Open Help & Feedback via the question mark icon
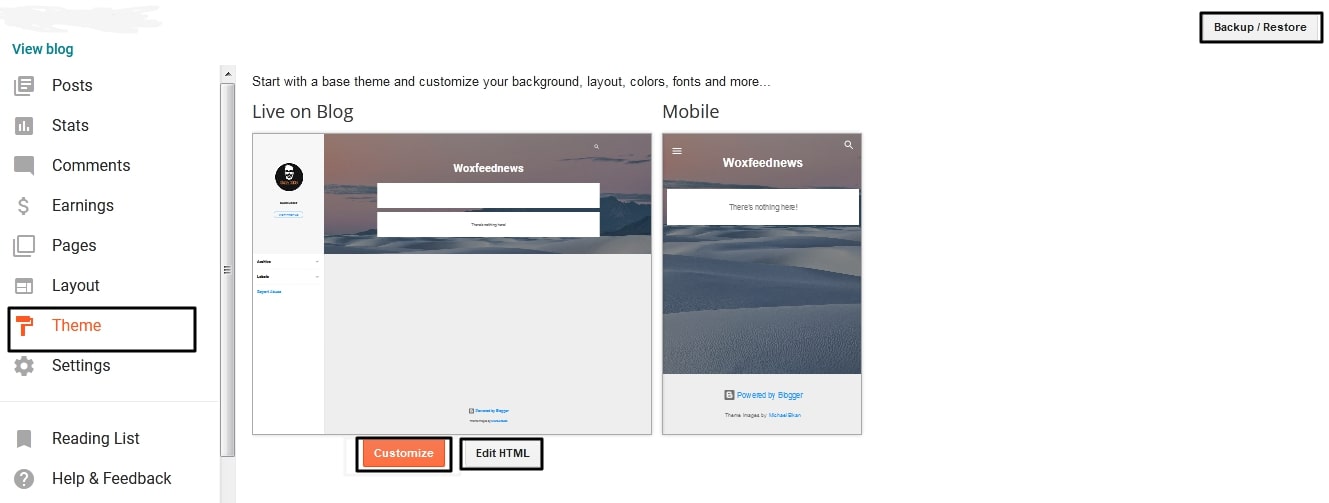 click(24, 479)
